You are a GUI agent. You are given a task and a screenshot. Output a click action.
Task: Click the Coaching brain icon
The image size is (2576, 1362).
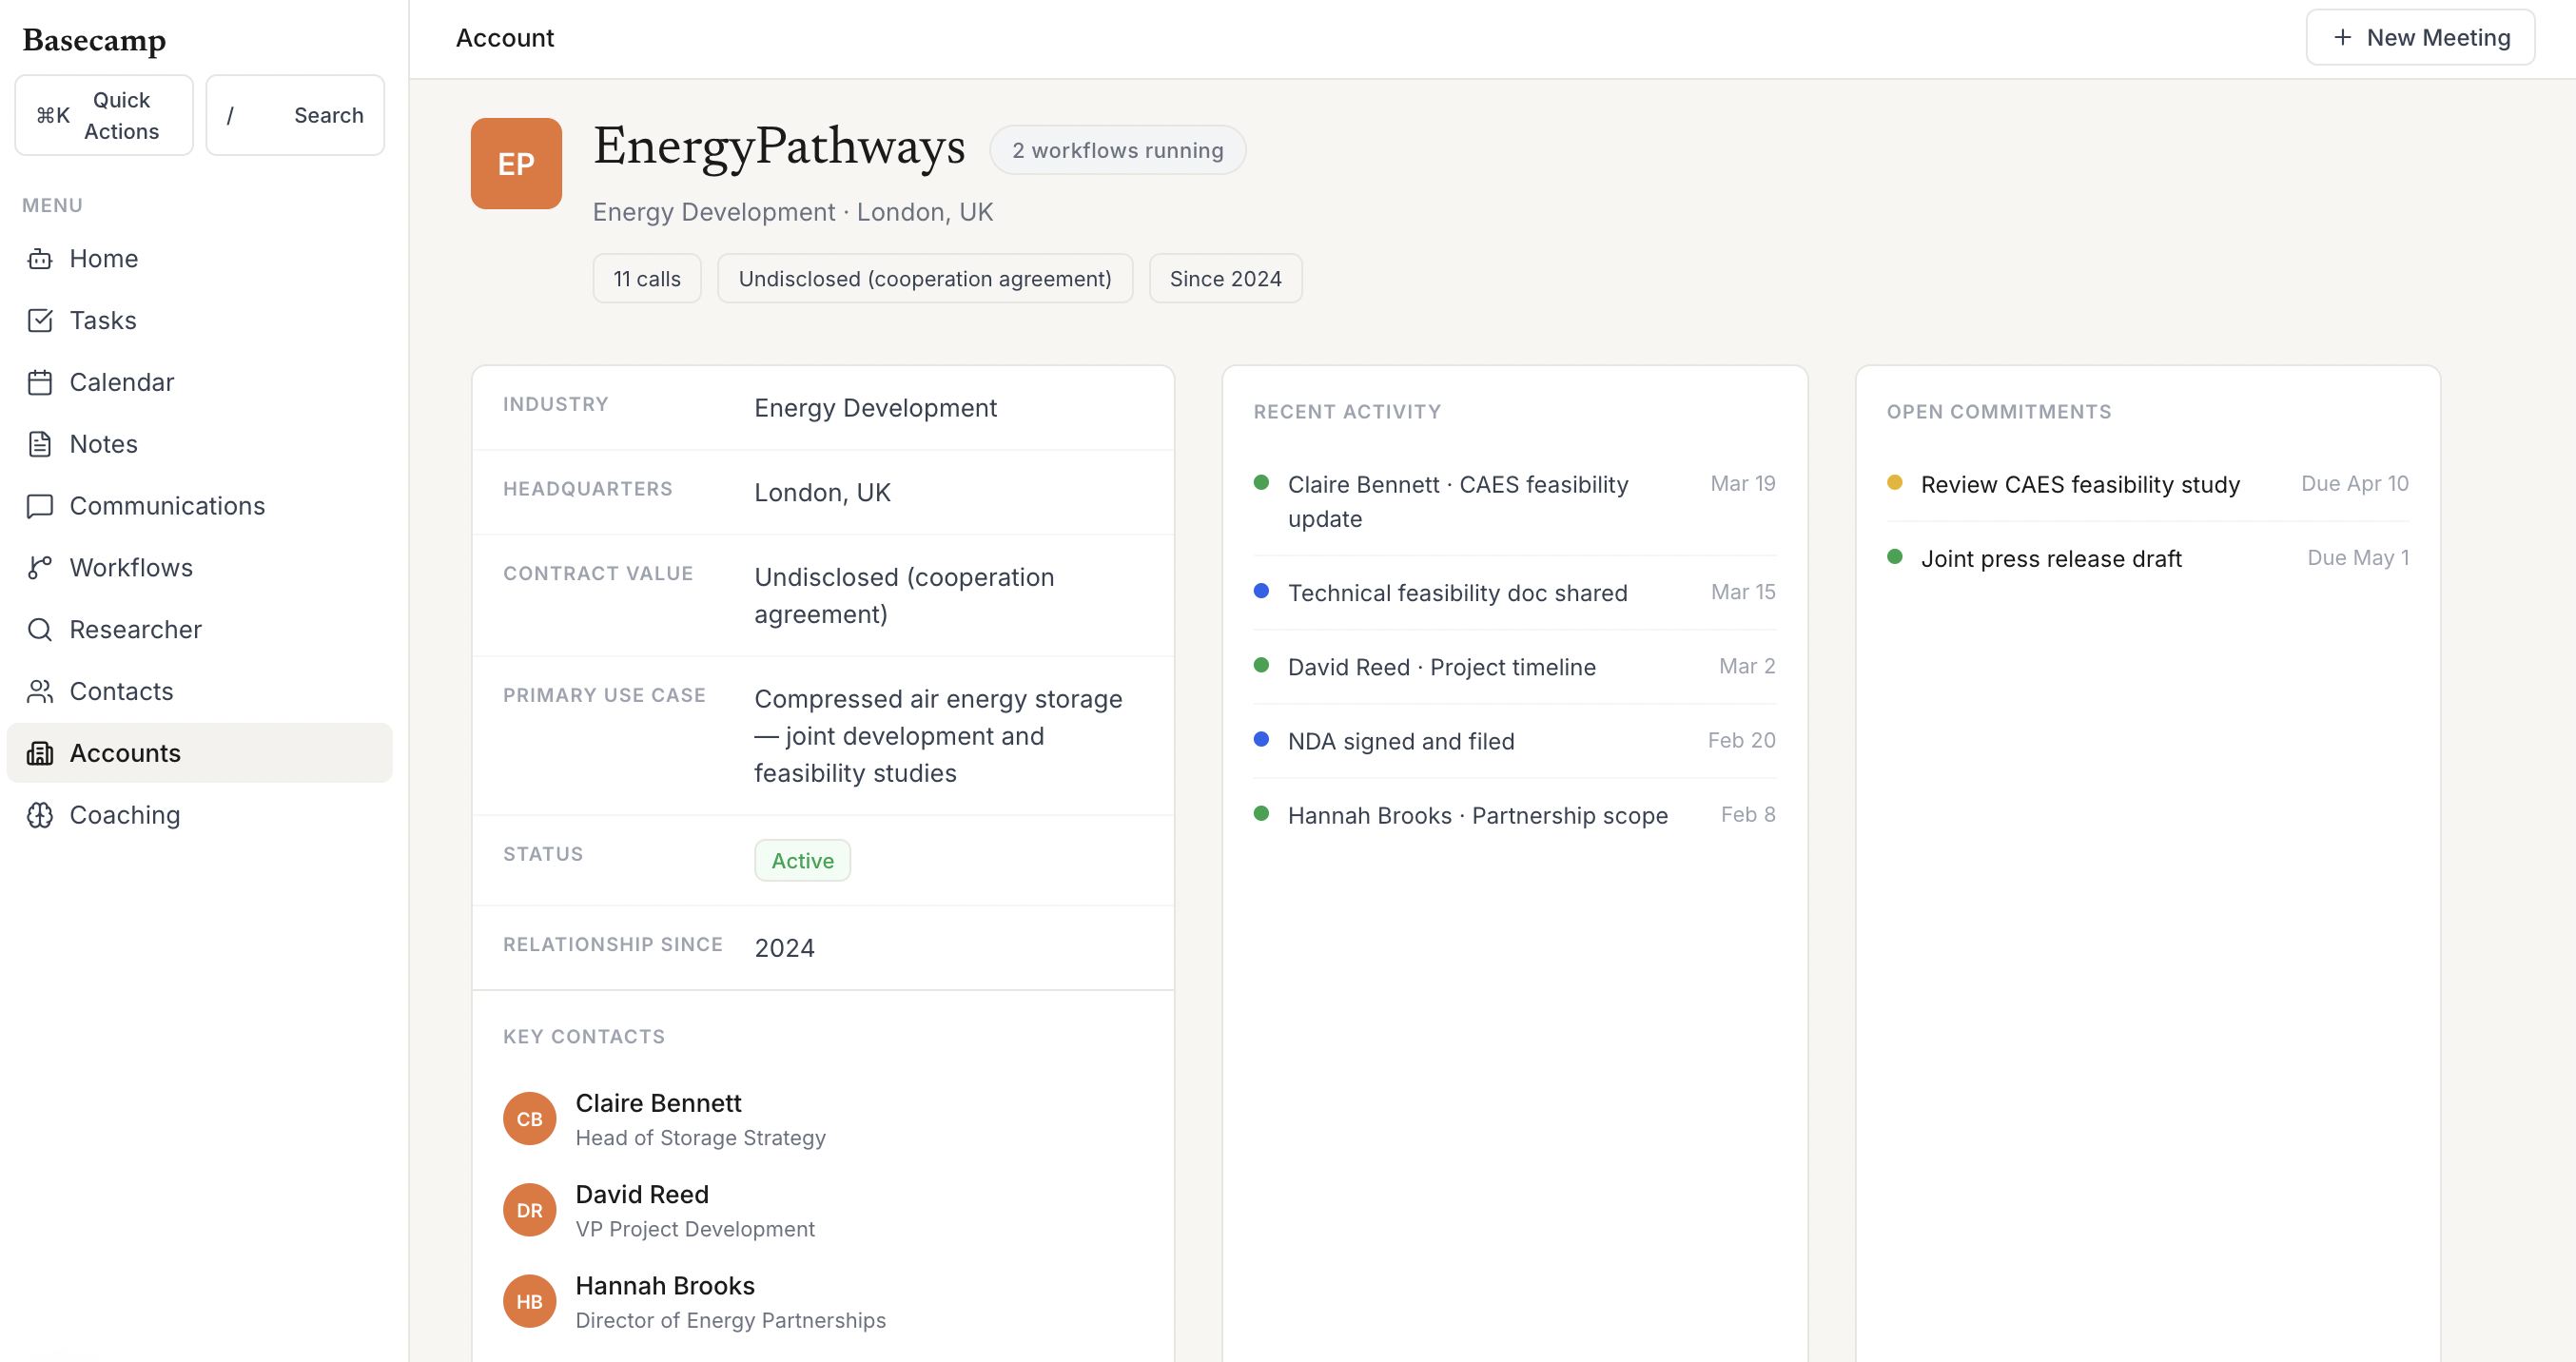pos(40,815)
